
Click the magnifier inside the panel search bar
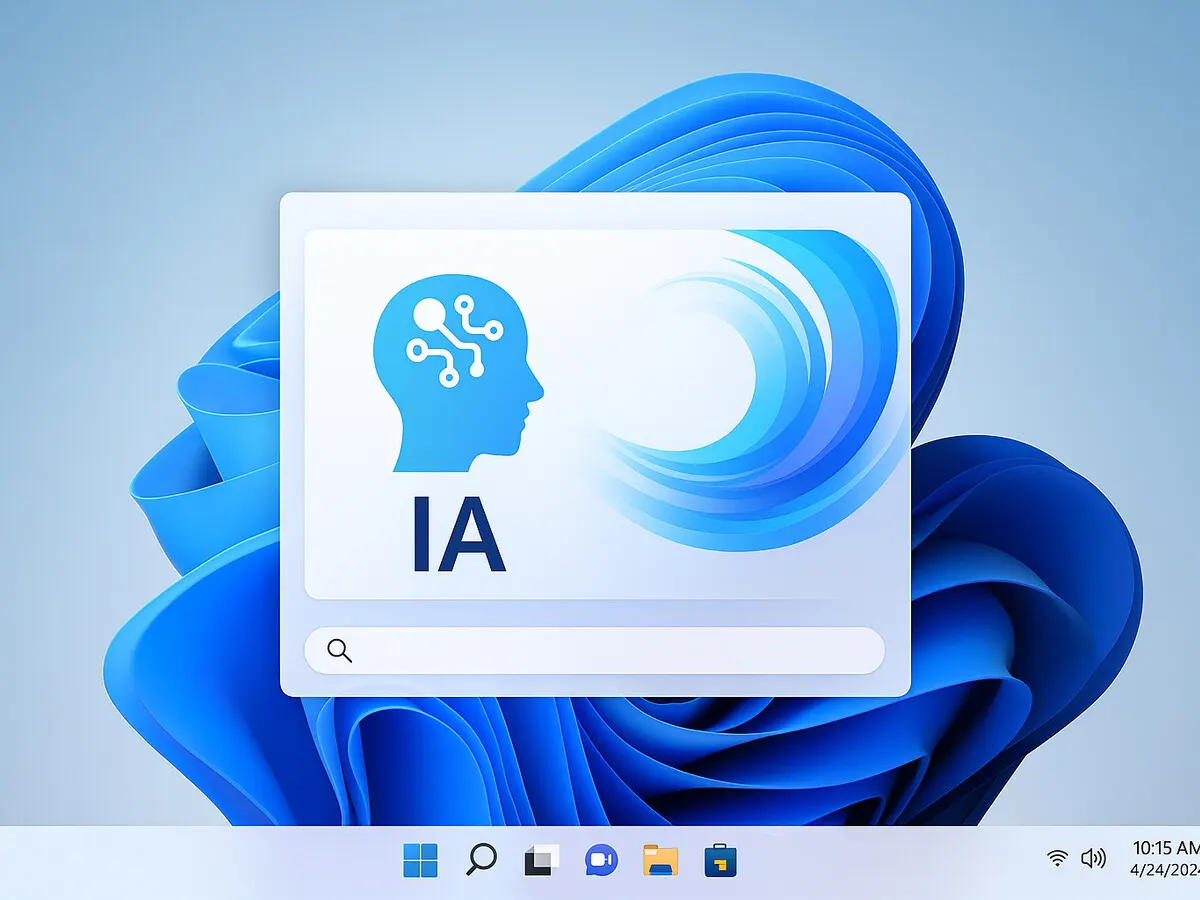point(340,651)
